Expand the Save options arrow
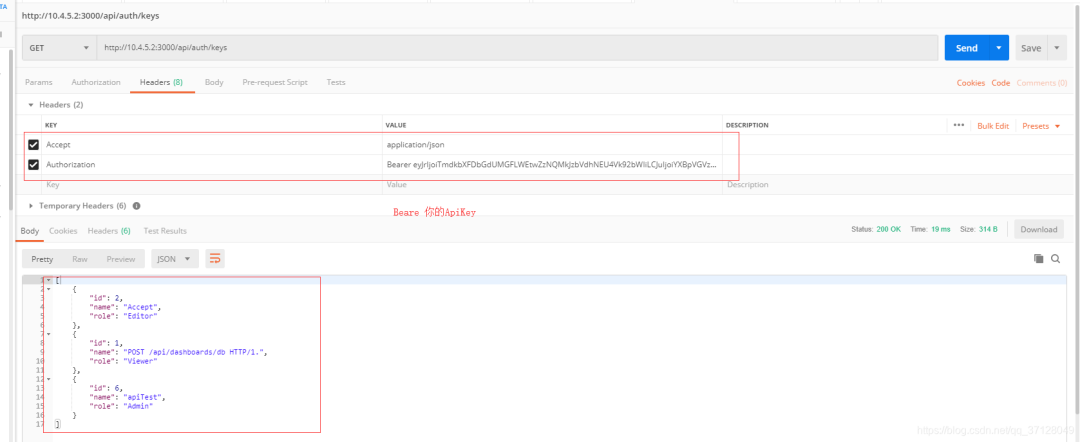The height and width of the screenshot is (442, 1080). click(x=1057, y=48)
